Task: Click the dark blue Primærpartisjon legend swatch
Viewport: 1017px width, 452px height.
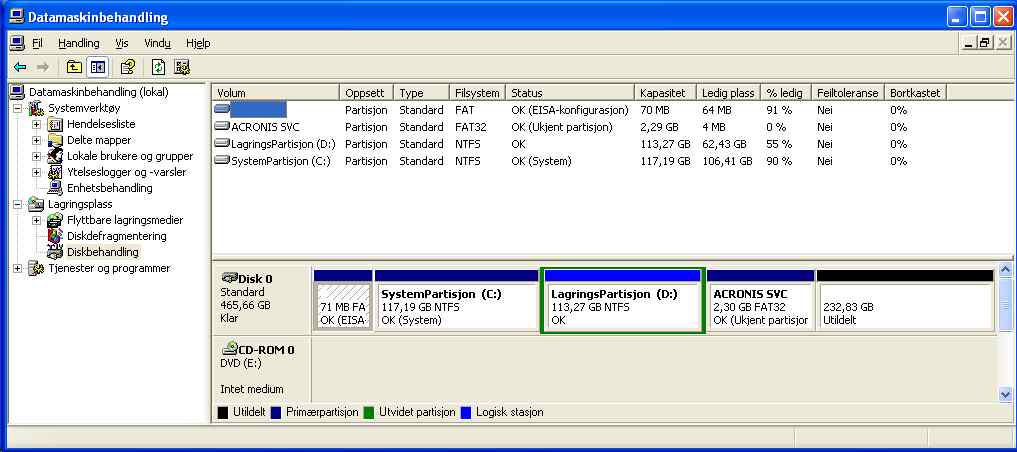Action: [276, 412]
